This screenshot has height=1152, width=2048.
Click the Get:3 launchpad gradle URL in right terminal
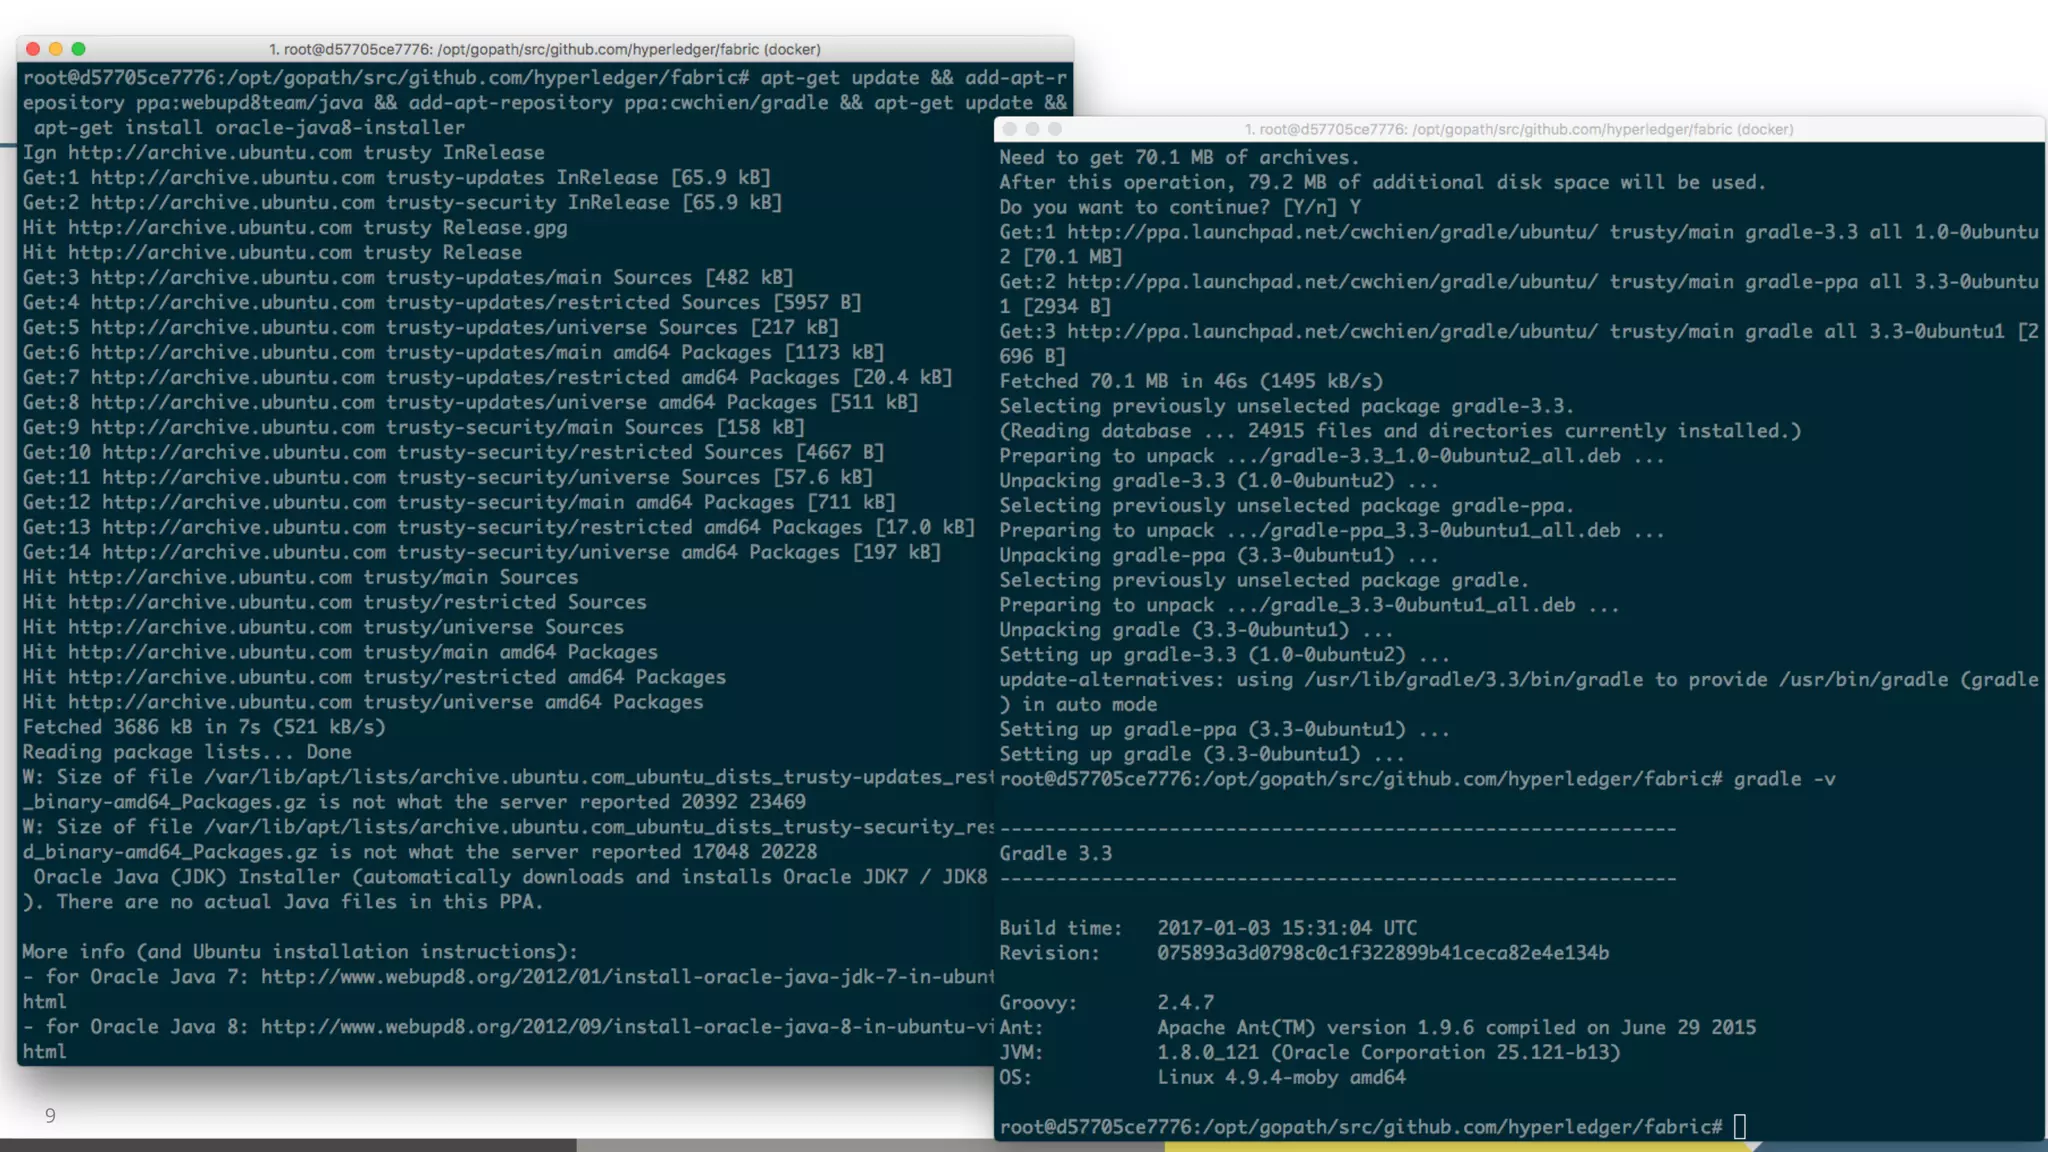pos(1332,332)
